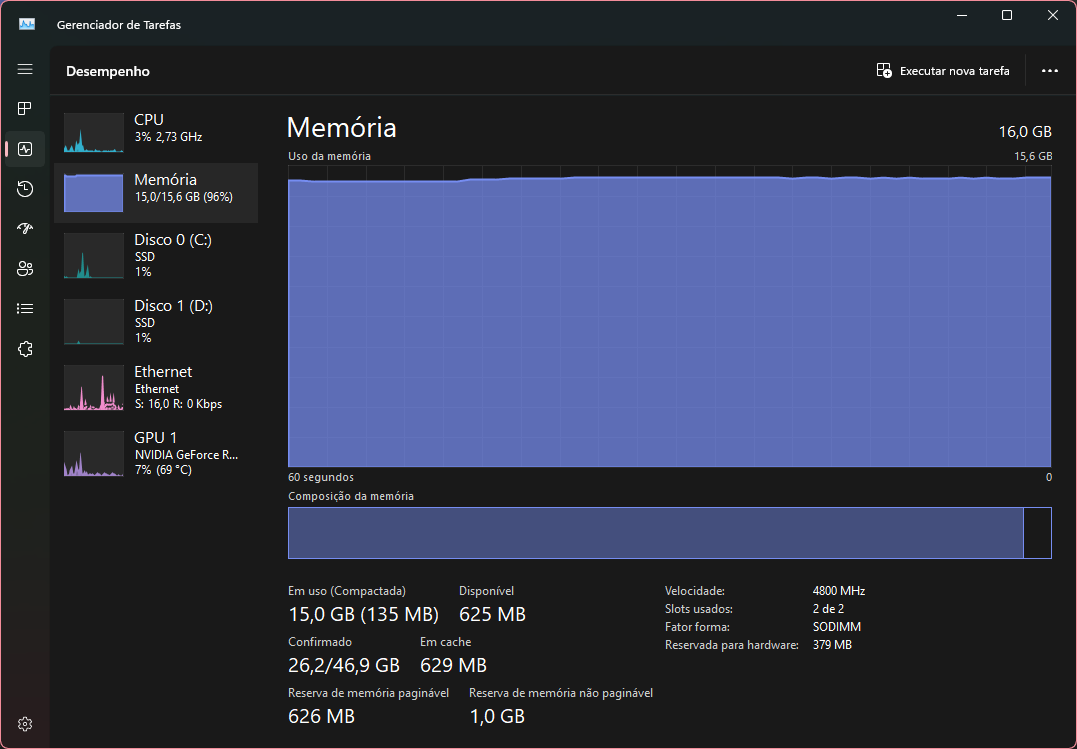Viewport: 1077px width, 749px height.
Task: Click the Gerenciador de Tarefas title text
Action: [x=119, y=25]
